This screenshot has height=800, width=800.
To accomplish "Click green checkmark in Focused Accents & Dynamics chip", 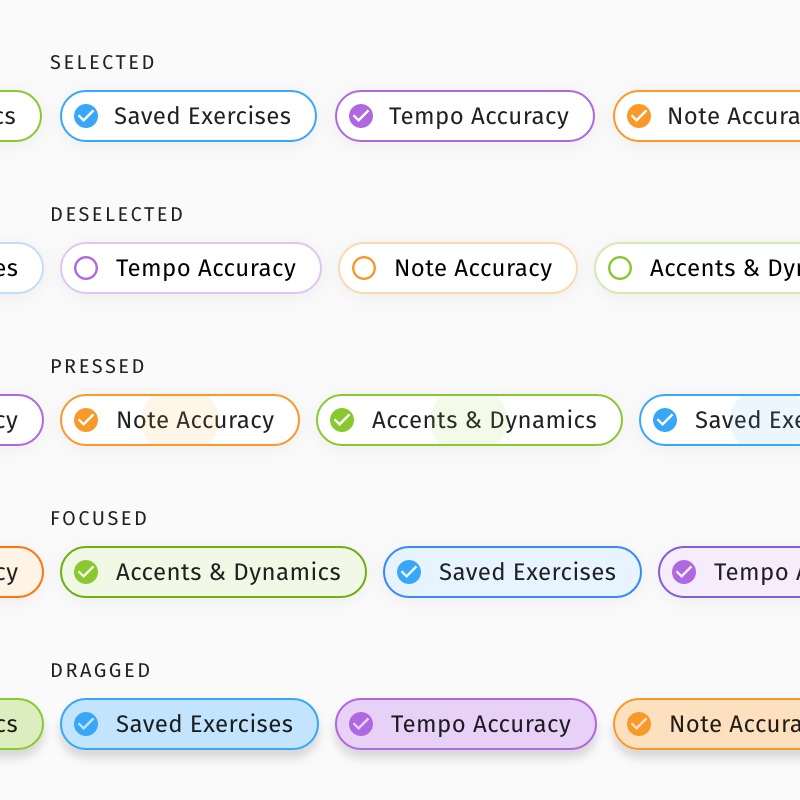I will [86, 572].
